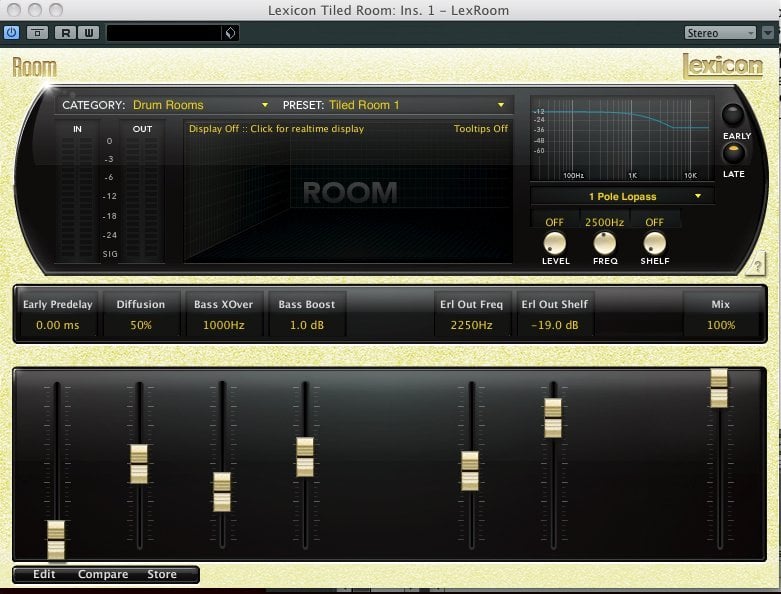
Task: Click the Mix fader handle
Action: (719, 388)
